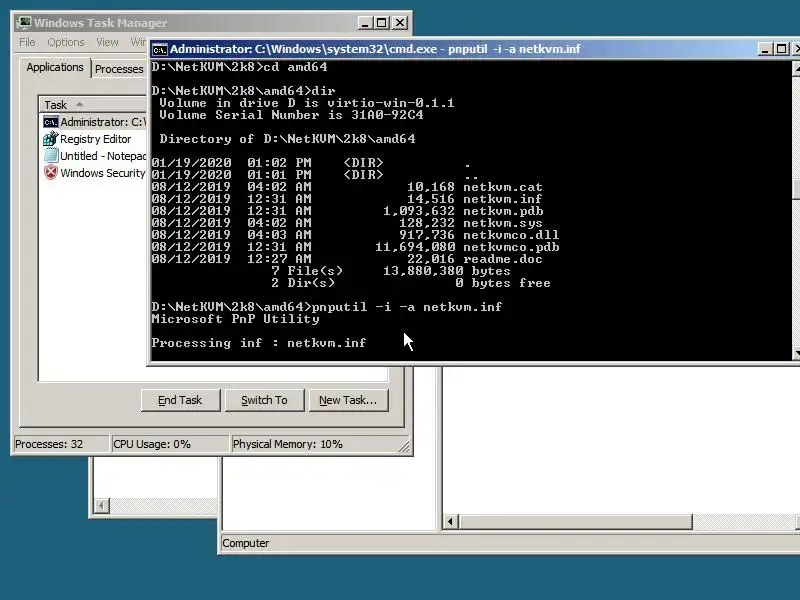The image size is (800, 600).
Task: Select the Registry Editor task icon
Action: (x=51, y=139)
